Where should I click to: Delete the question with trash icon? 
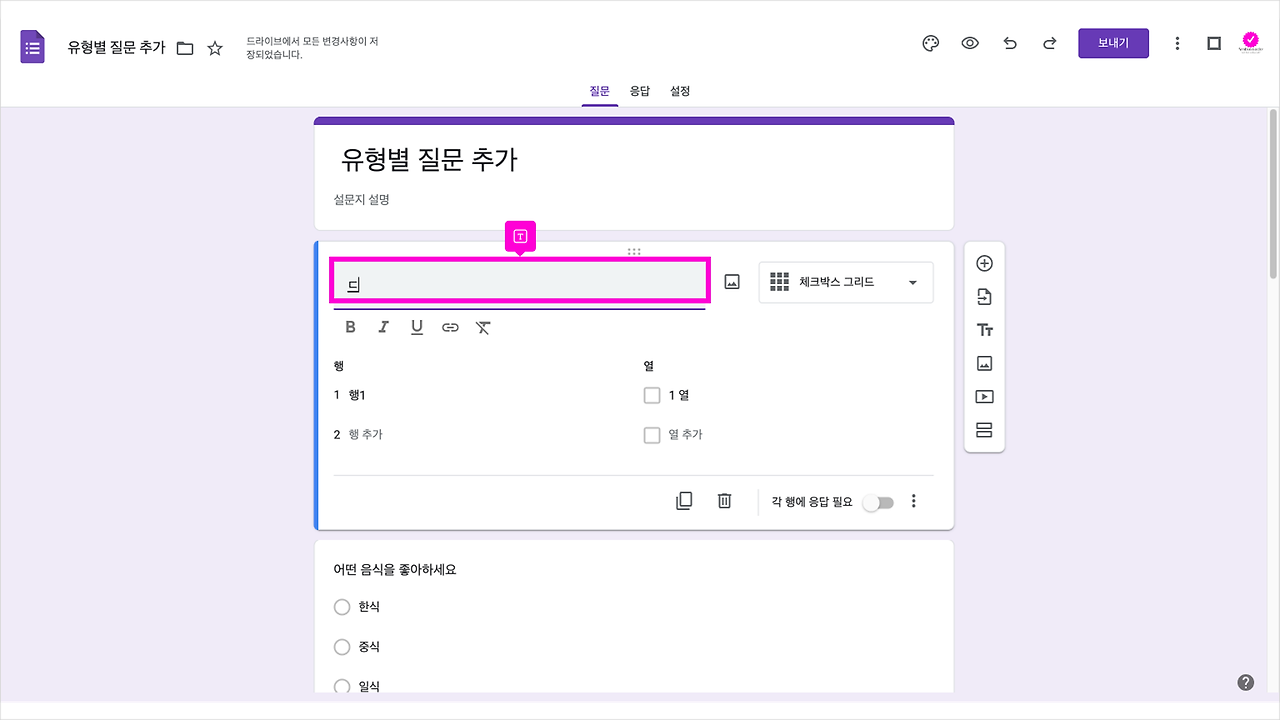tap(724, 500)
